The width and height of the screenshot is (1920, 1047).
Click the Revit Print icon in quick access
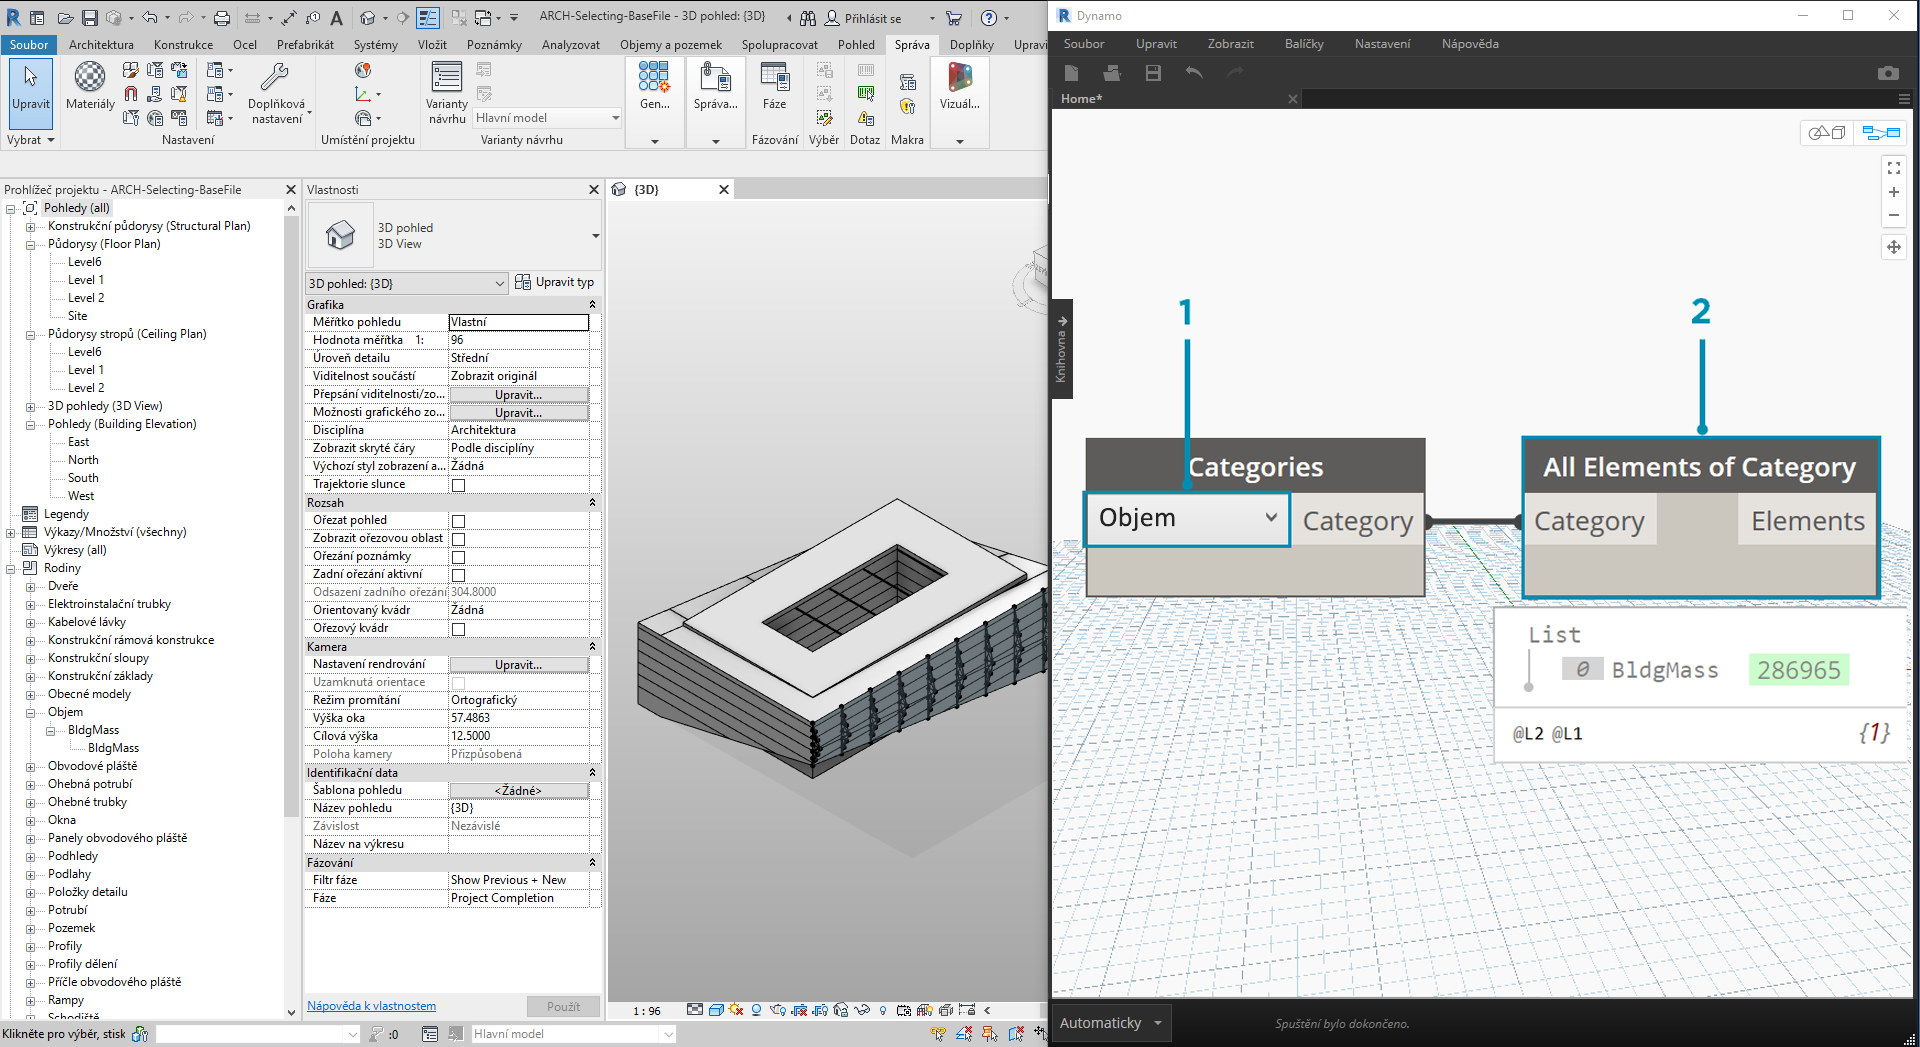coord(222,18)
